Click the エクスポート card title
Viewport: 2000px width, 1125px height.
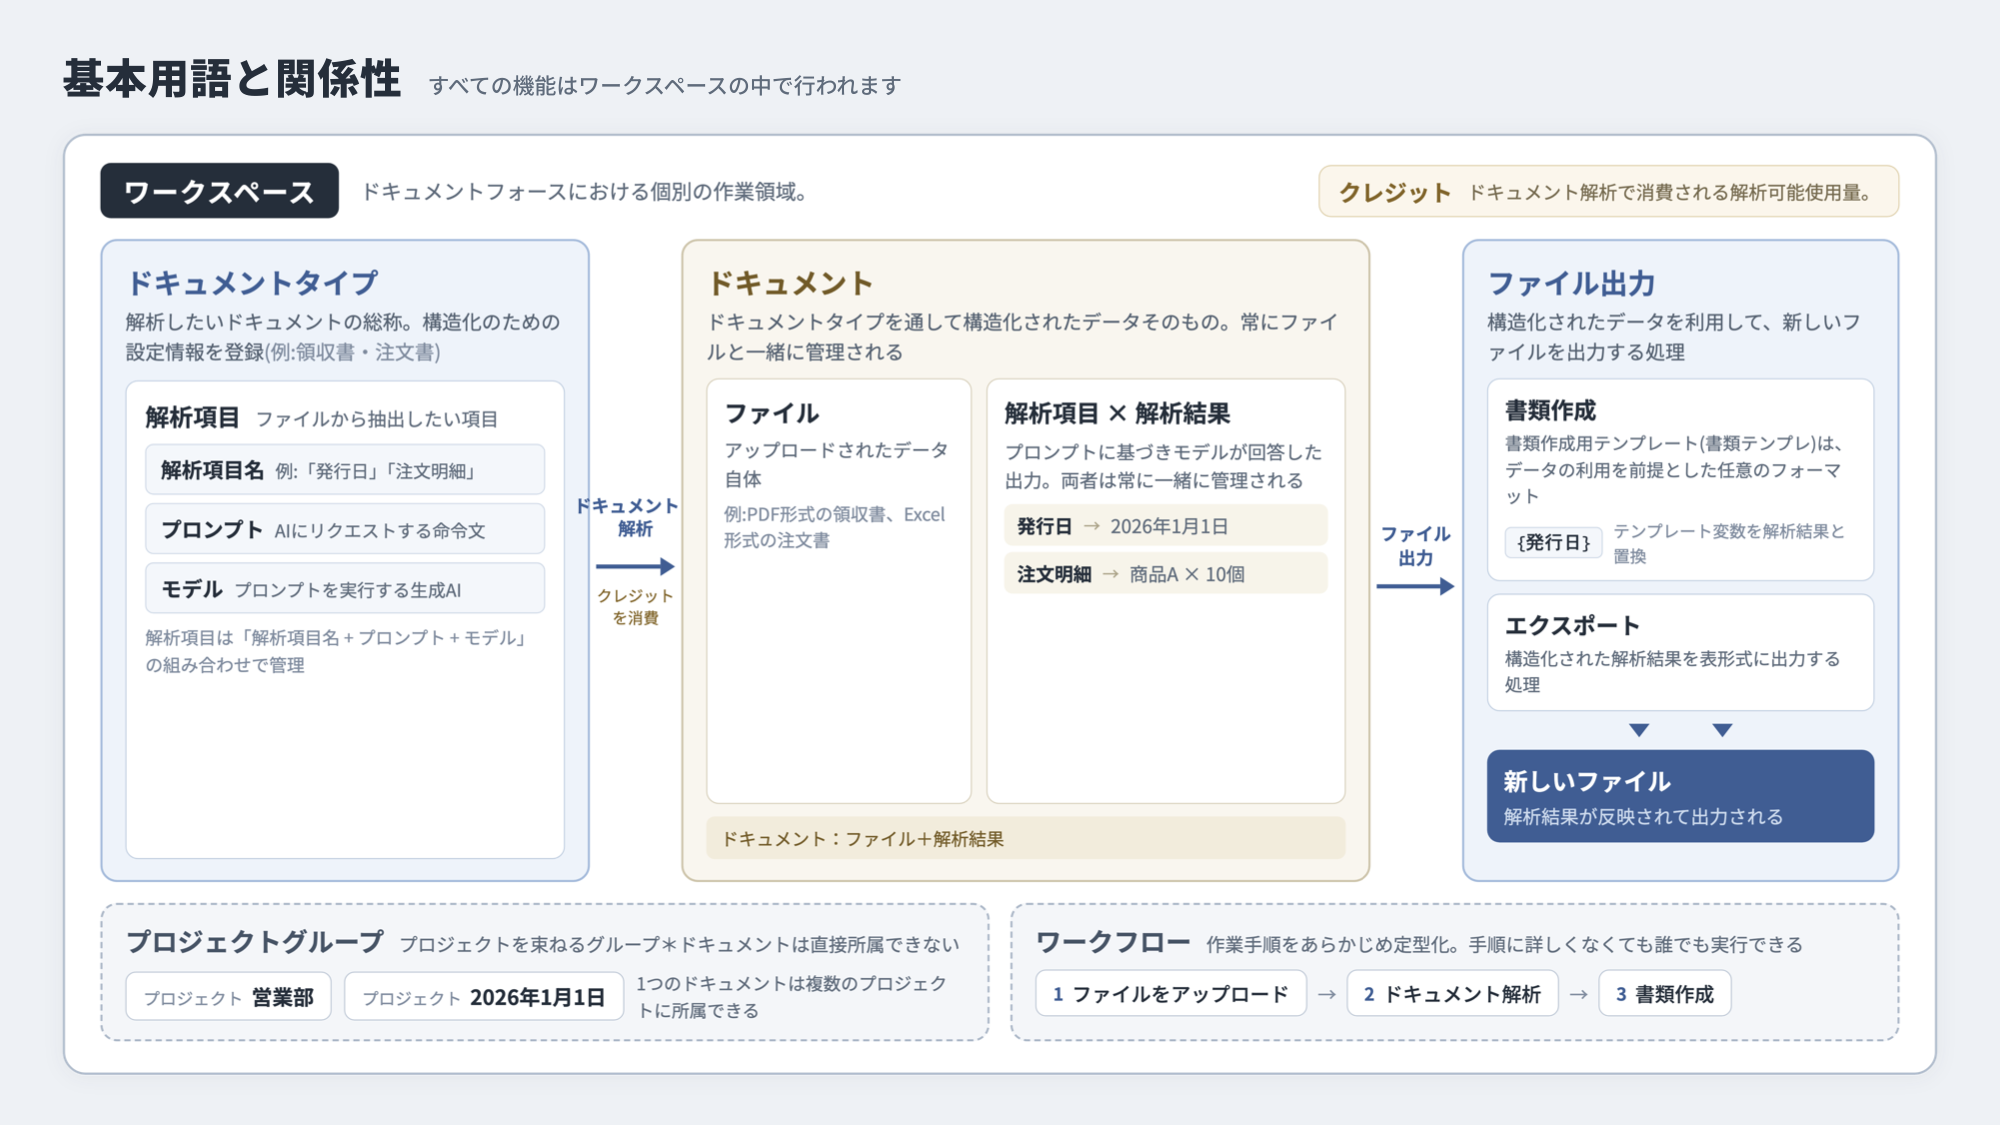tap(1572, 625)
